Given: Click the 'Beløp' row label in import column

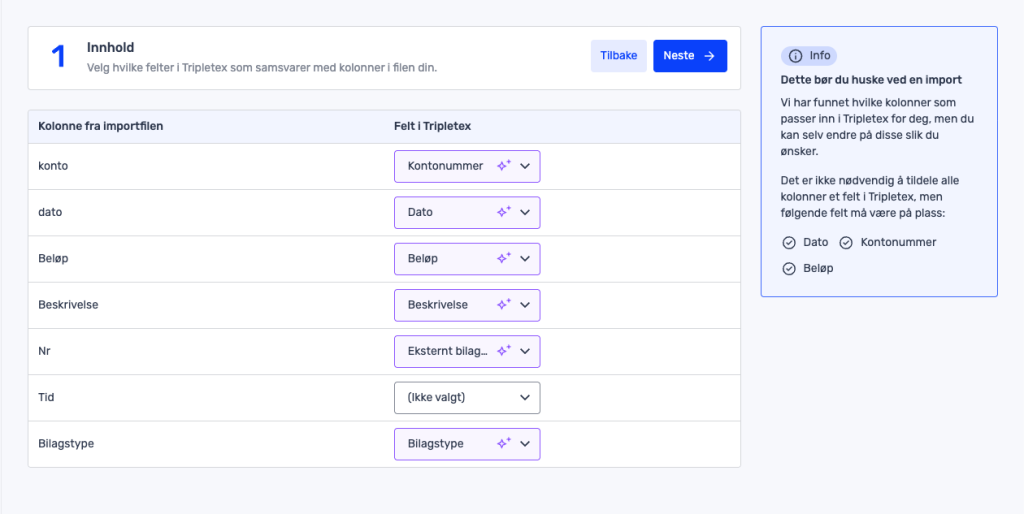Looking at the screenshot, I should [x=54, y=259].
